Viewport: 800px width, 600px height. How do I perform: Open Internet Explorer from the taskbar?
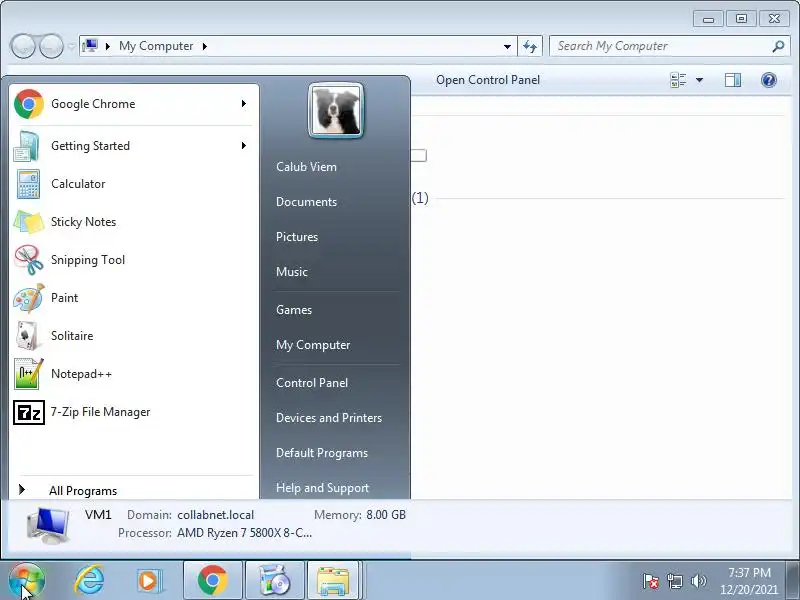(x=89, y=581)
